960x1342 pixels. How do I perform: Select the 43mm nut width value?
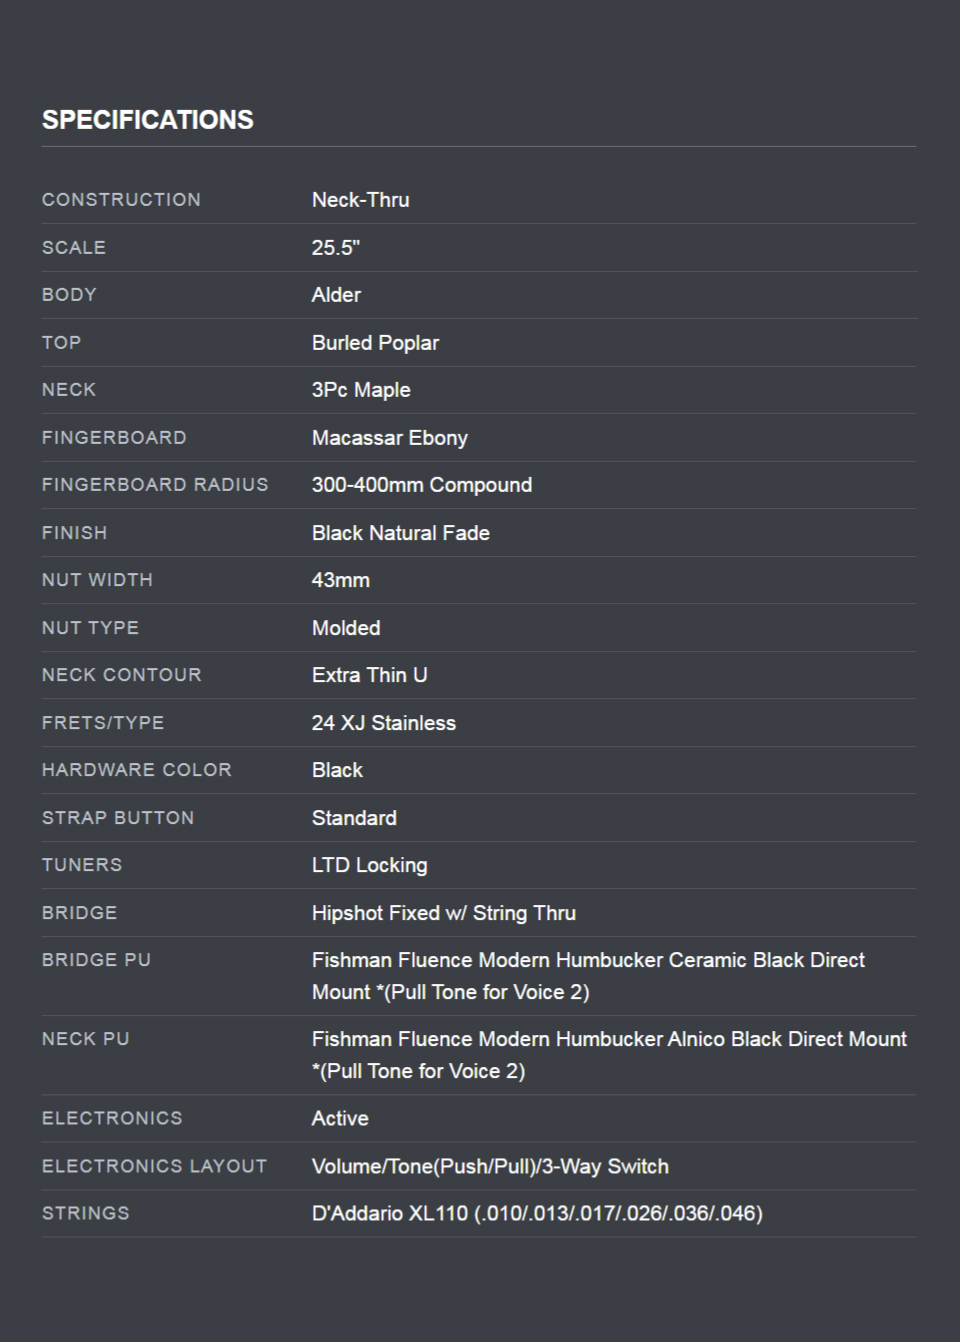[340, 580]
